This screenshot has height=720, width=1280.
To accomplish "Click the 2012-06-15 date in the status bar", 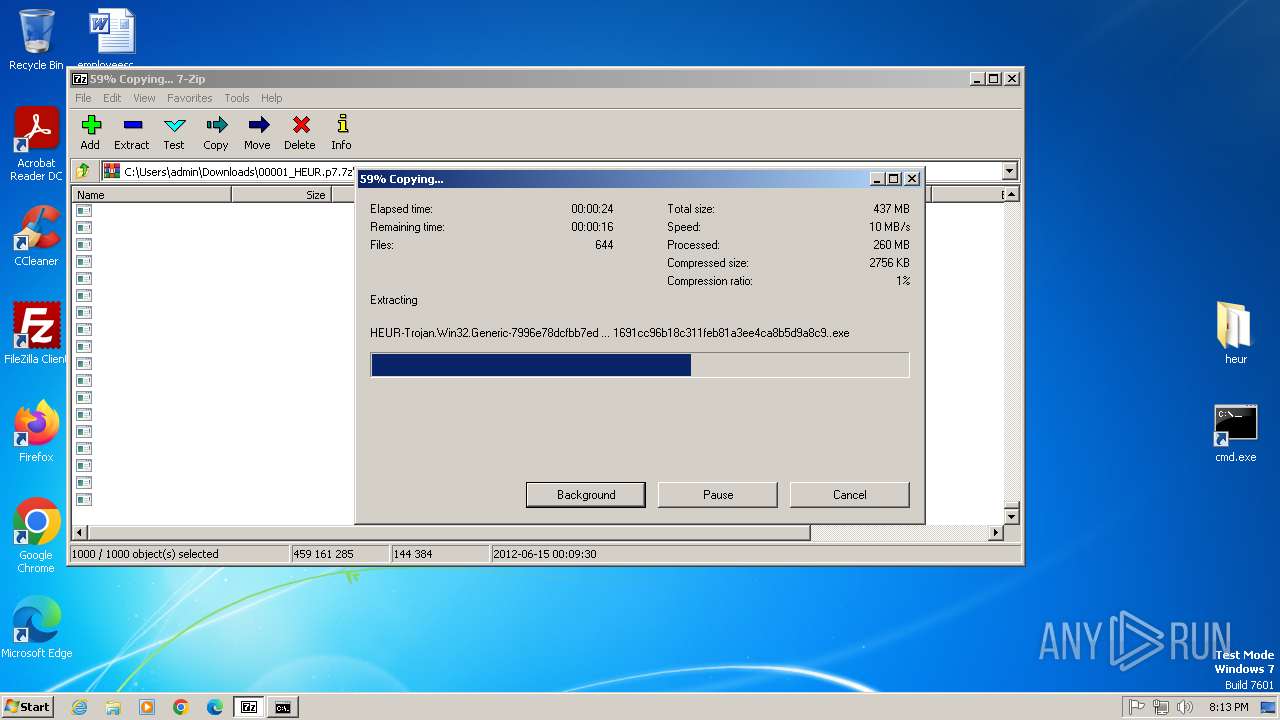I will pyautogui.click(x=545, y=554).
